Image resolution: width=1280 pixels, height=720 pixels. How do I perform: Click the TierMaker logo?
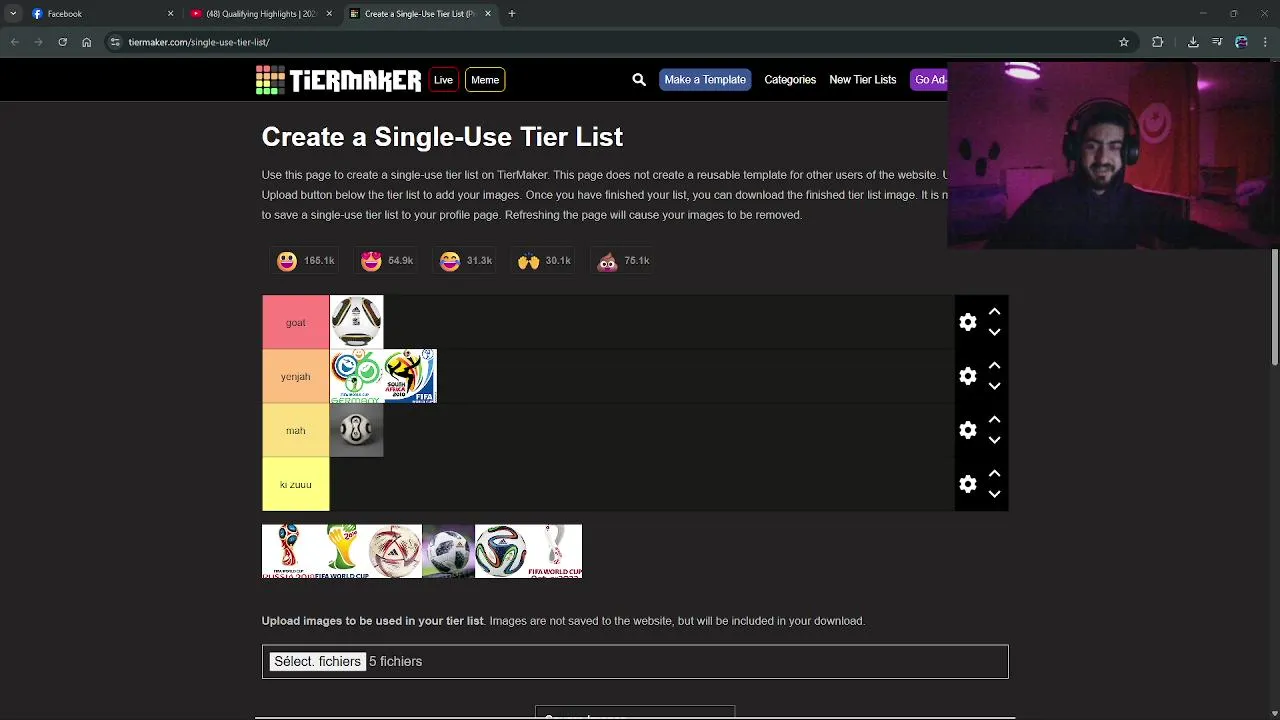tap(338, 80)
